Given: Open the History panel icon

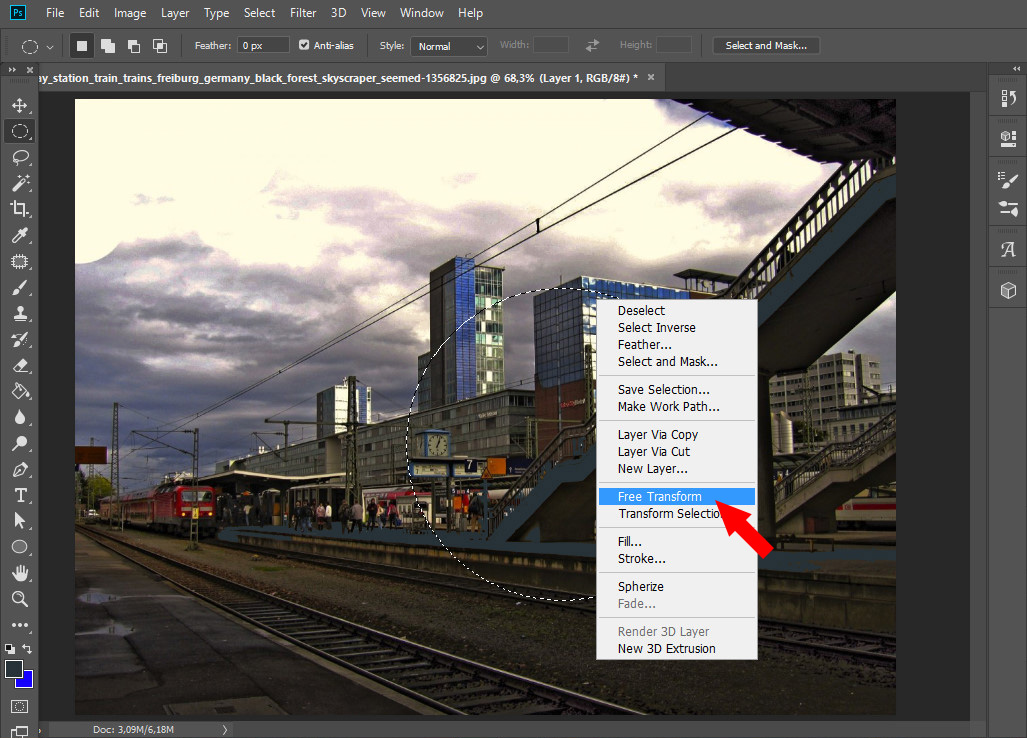Looking at the screenshot, I should (1007, 98).
